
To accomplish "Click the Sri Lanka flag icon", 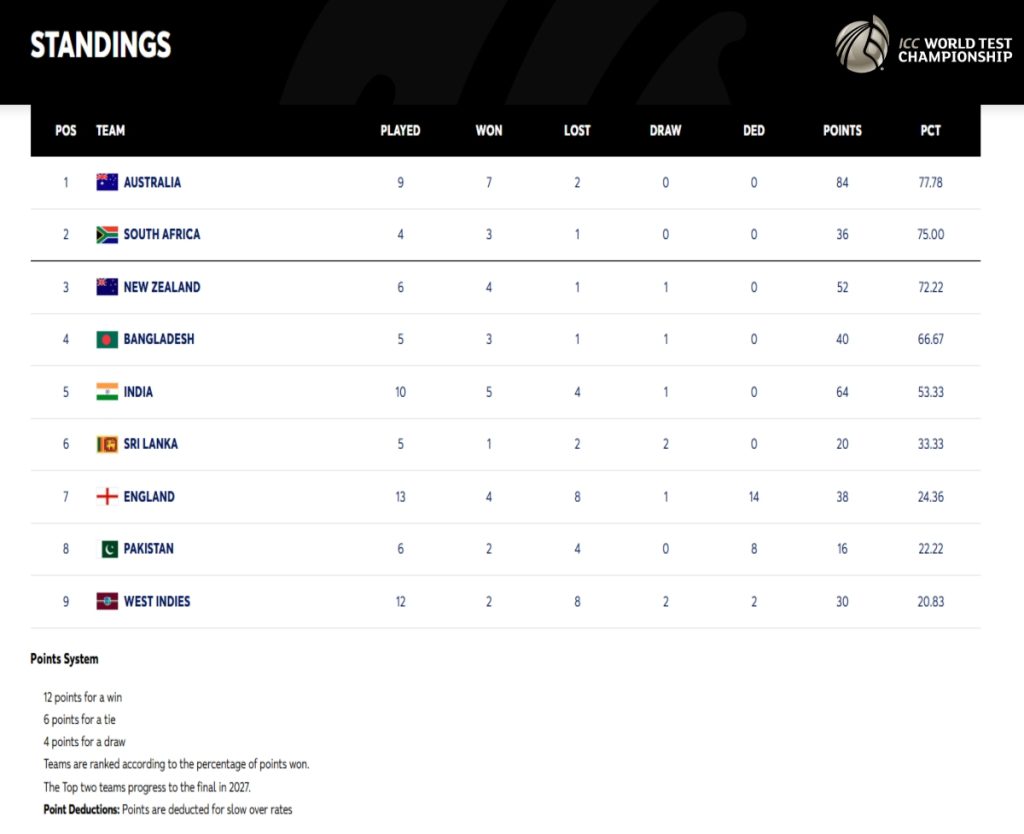I will (x=107, y=444).
